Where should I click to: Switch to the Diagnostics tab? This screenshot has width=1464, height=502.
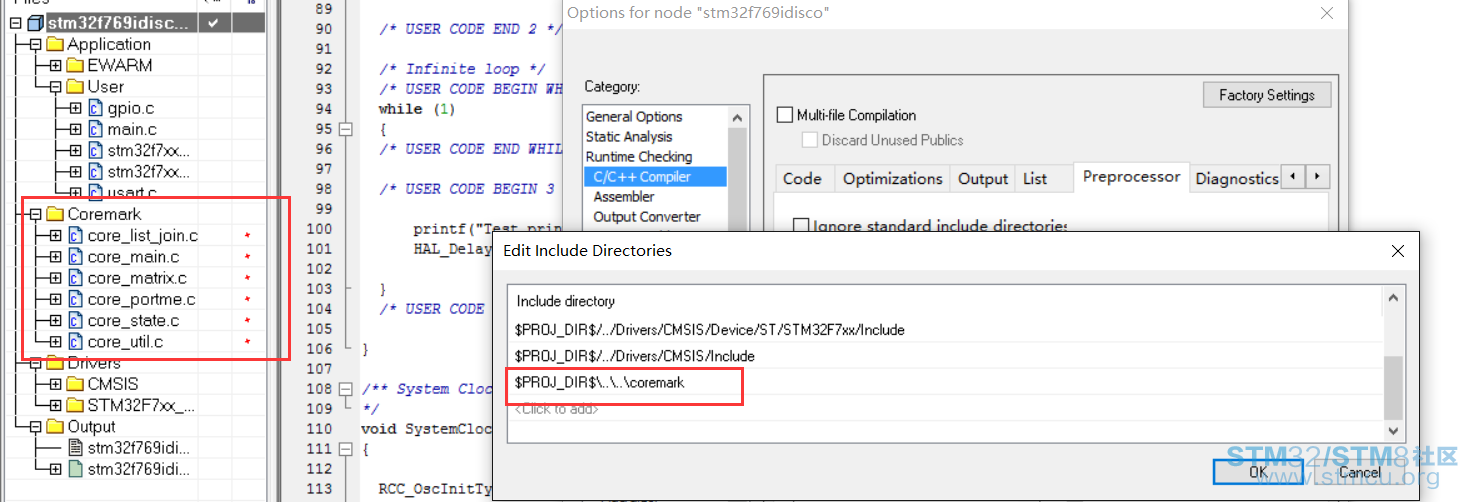1236,179
